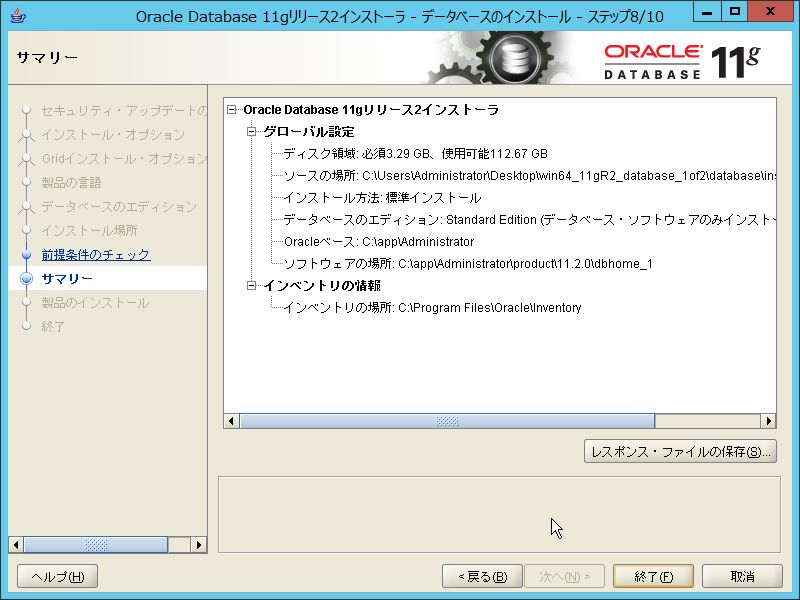This screenshot has height=600, width=800.
Task: Click the sidebar horizontal scrollbar thumb
Action: [95, 545]
